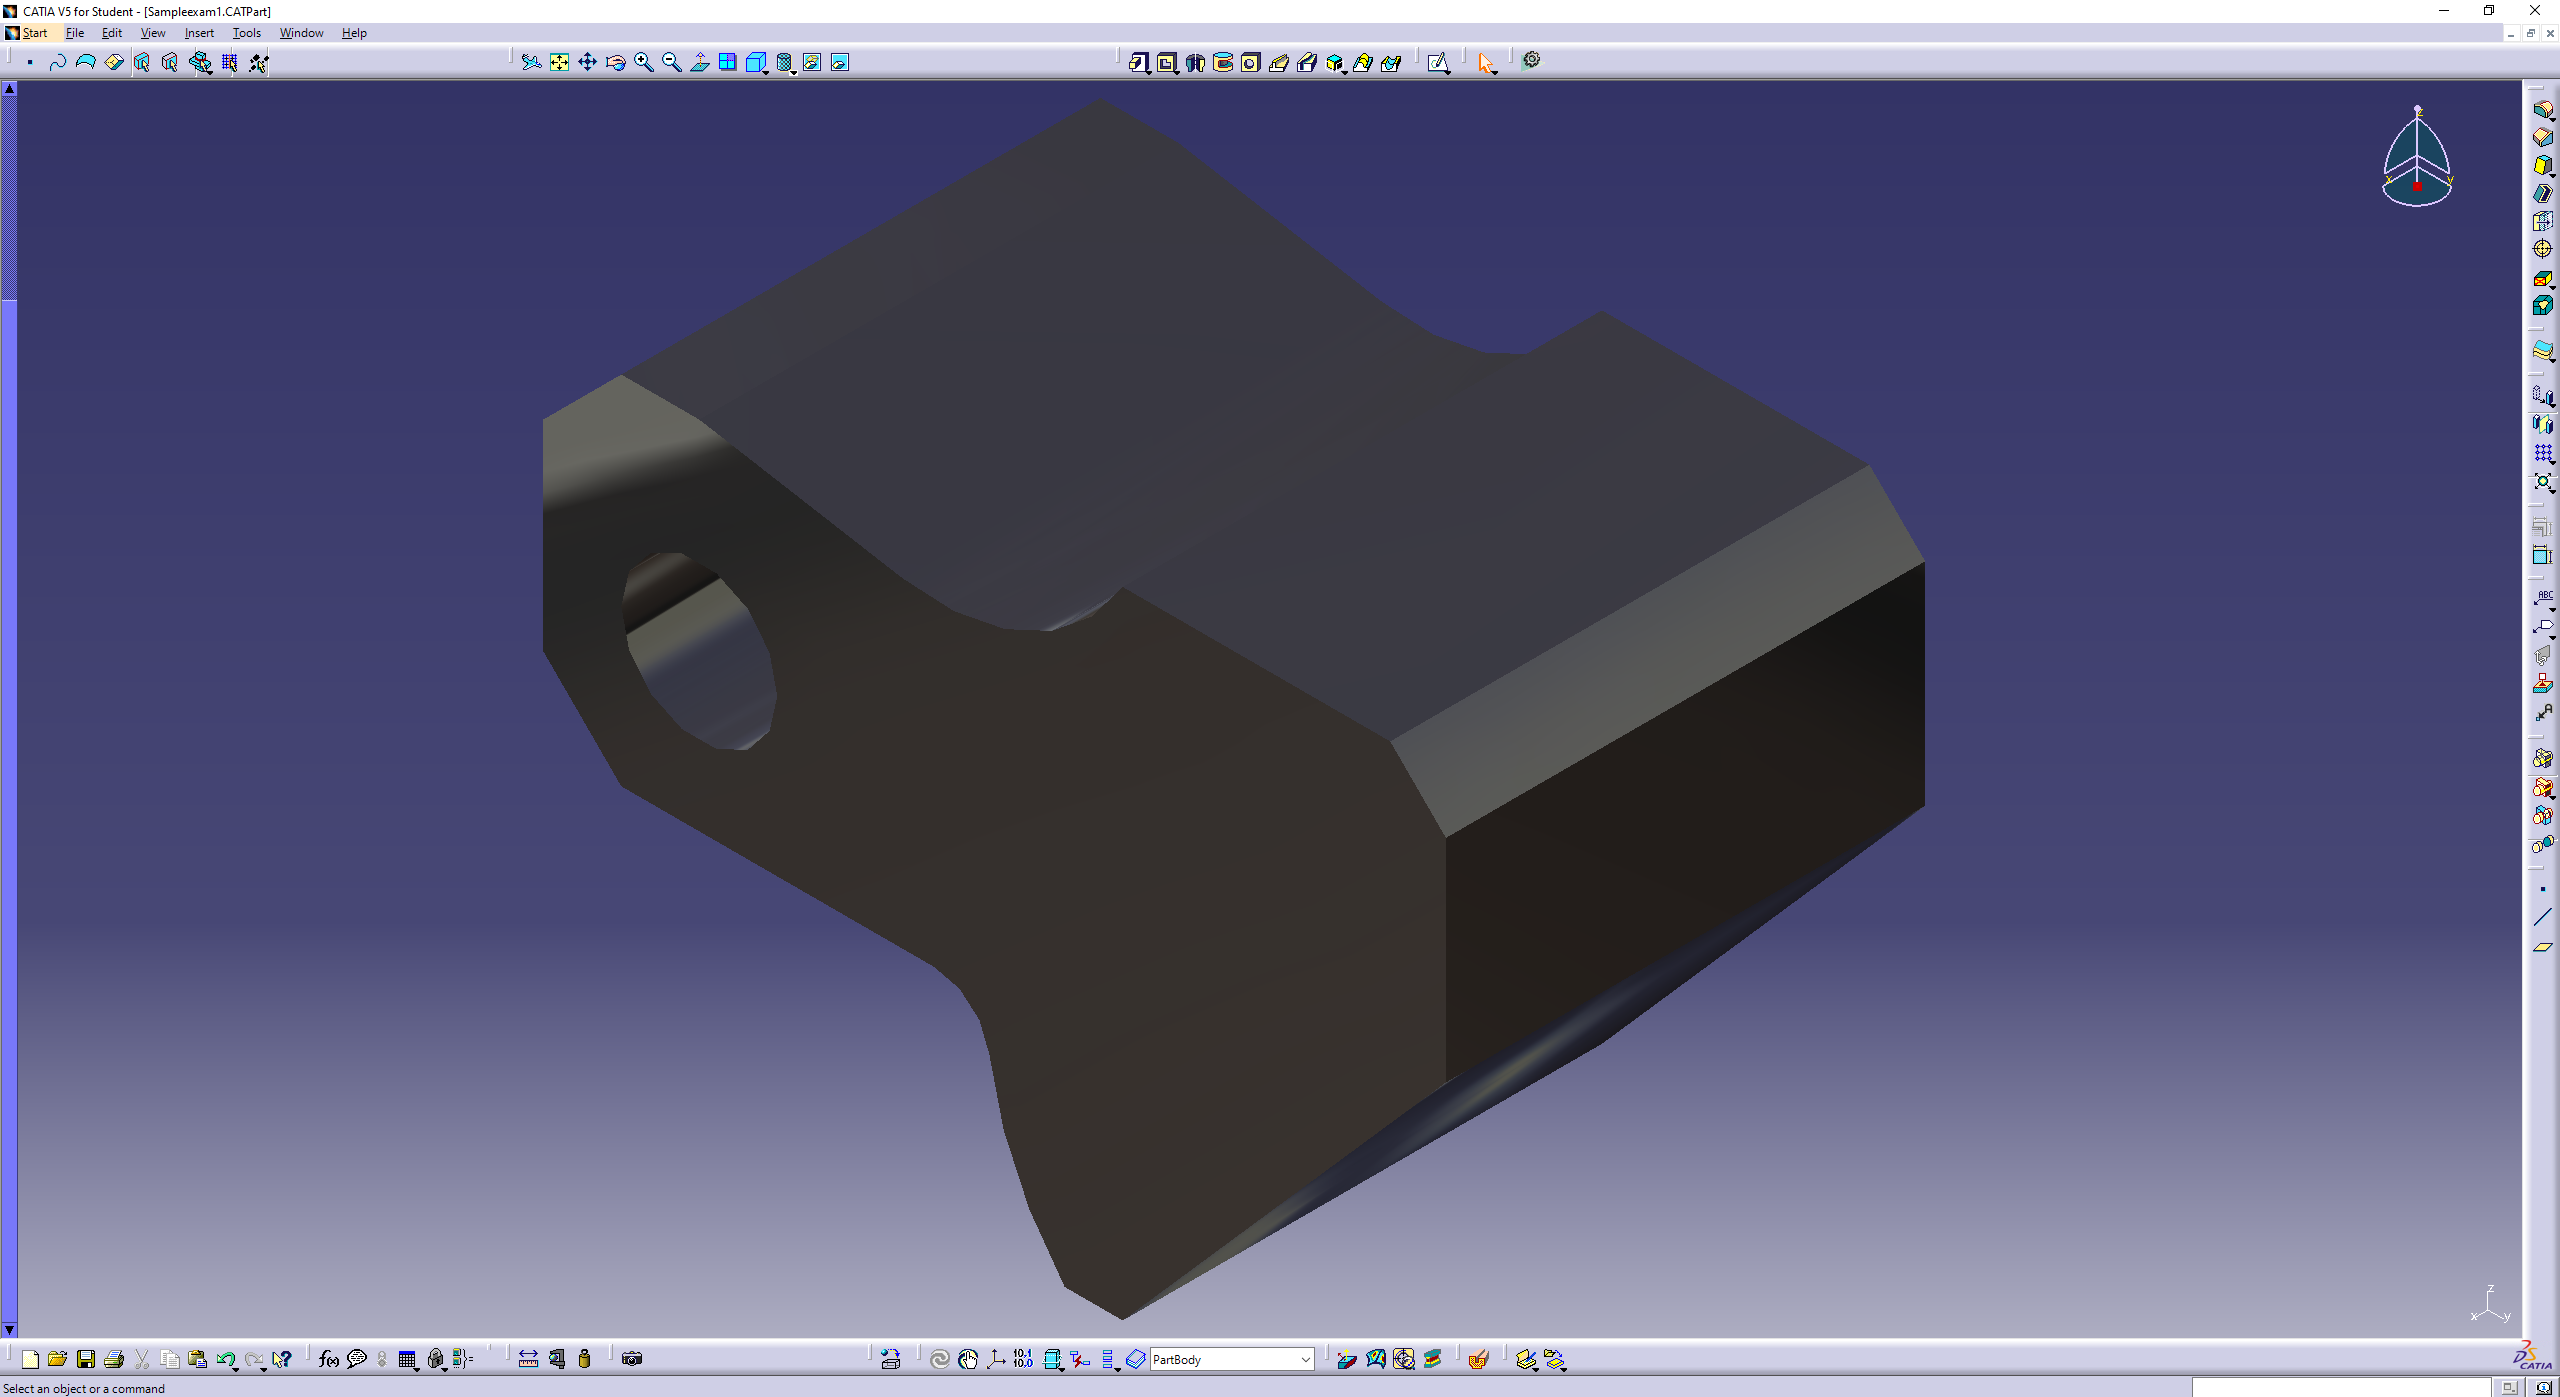Select the Pan view tool
Viewport: 2560px width, 1397px height.
click(587, 62)
